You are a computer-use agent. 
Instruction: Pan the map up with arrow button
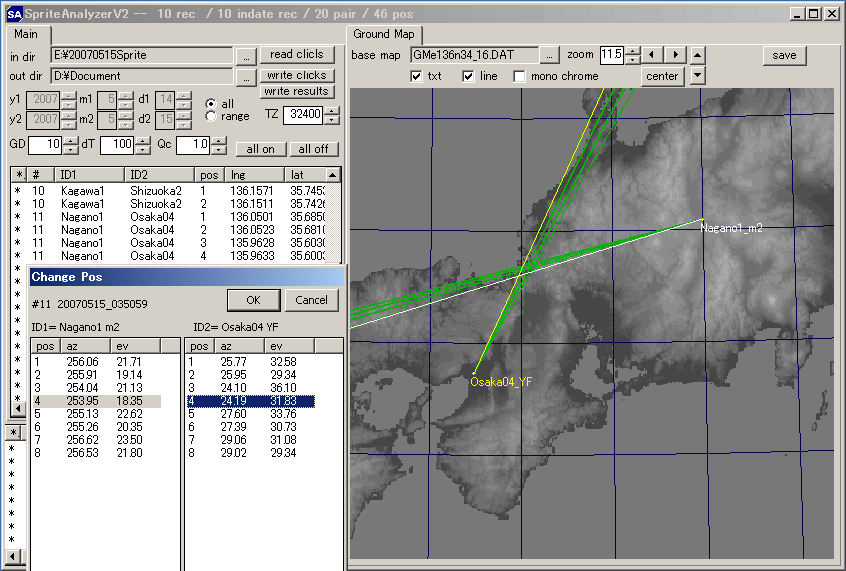pos(697,55)
